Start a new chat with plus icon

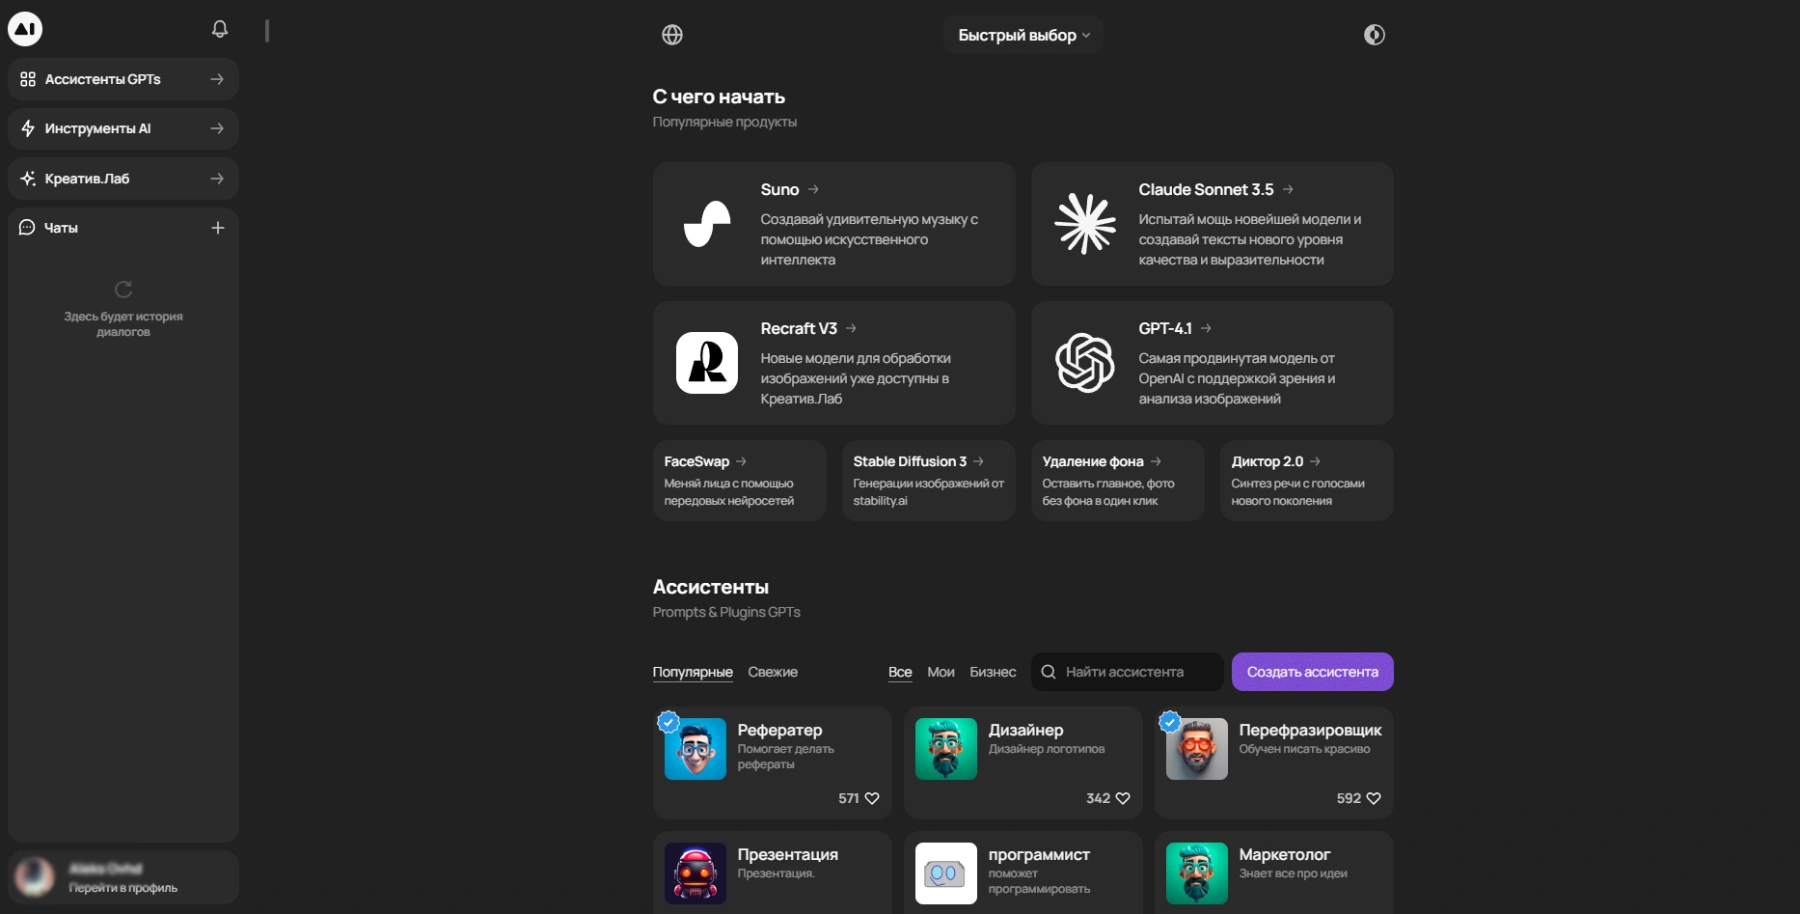point(218,228)
